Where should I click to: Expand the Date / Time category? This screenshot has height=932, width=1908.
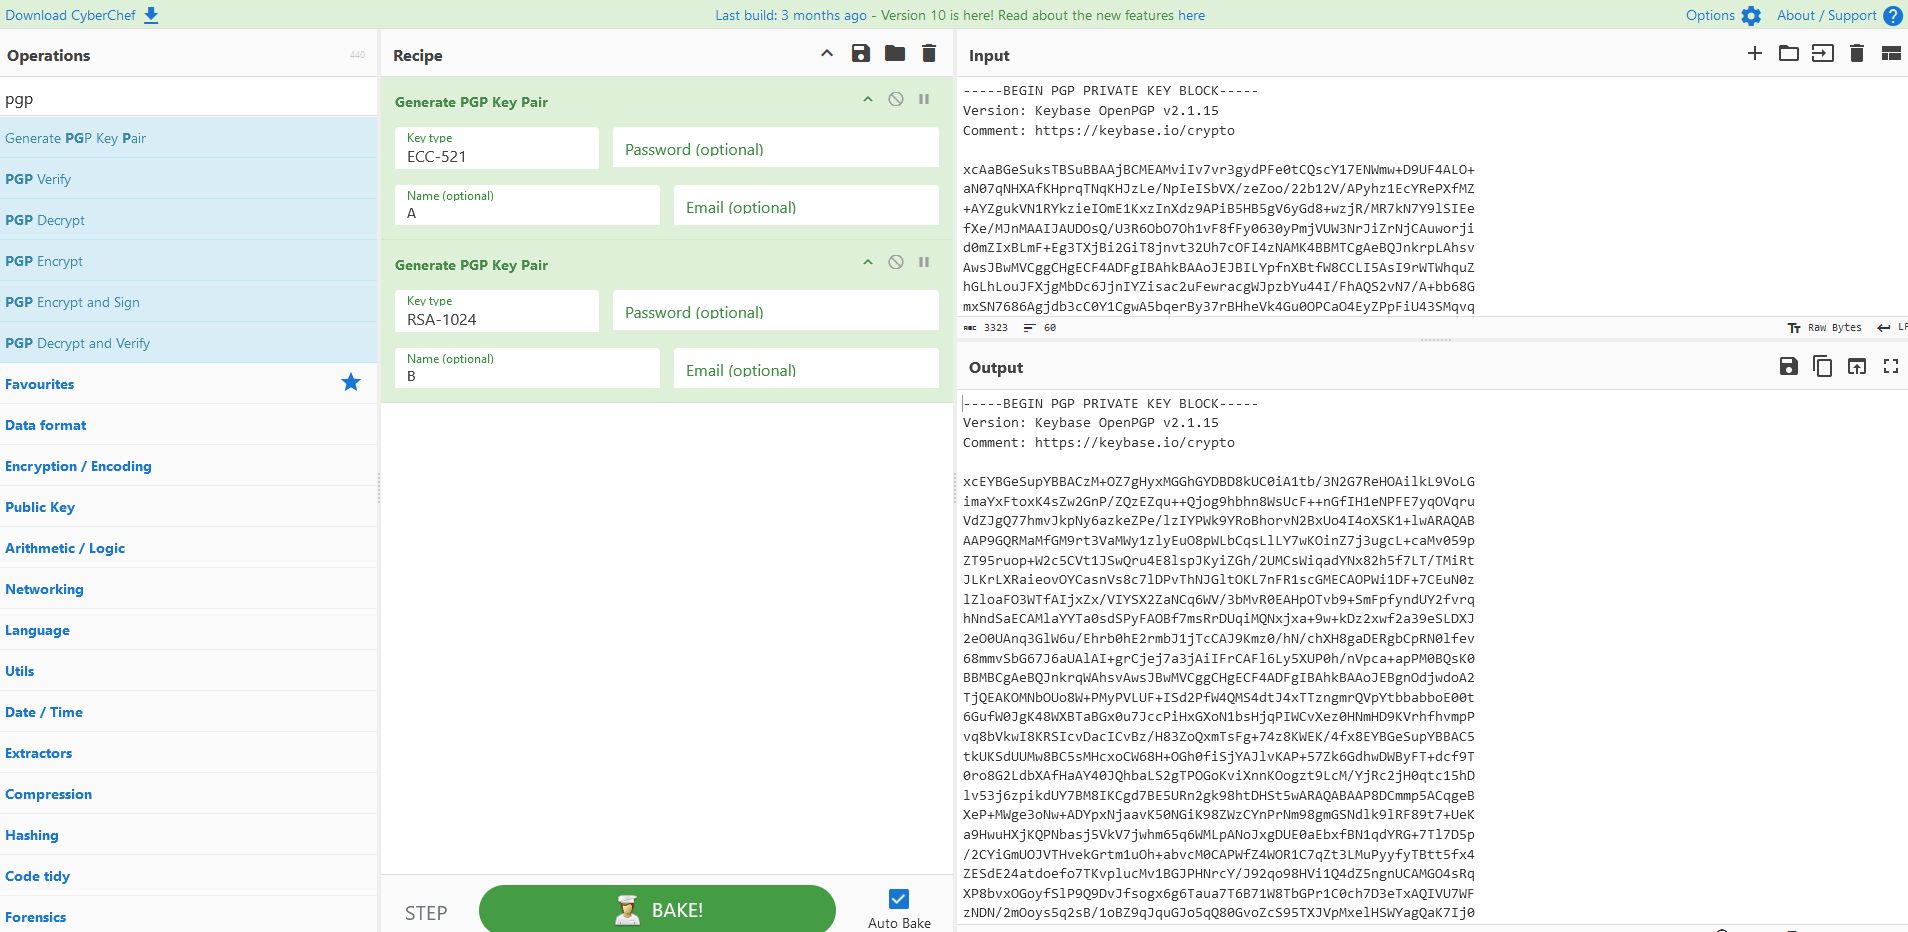[x=189, y=712]
